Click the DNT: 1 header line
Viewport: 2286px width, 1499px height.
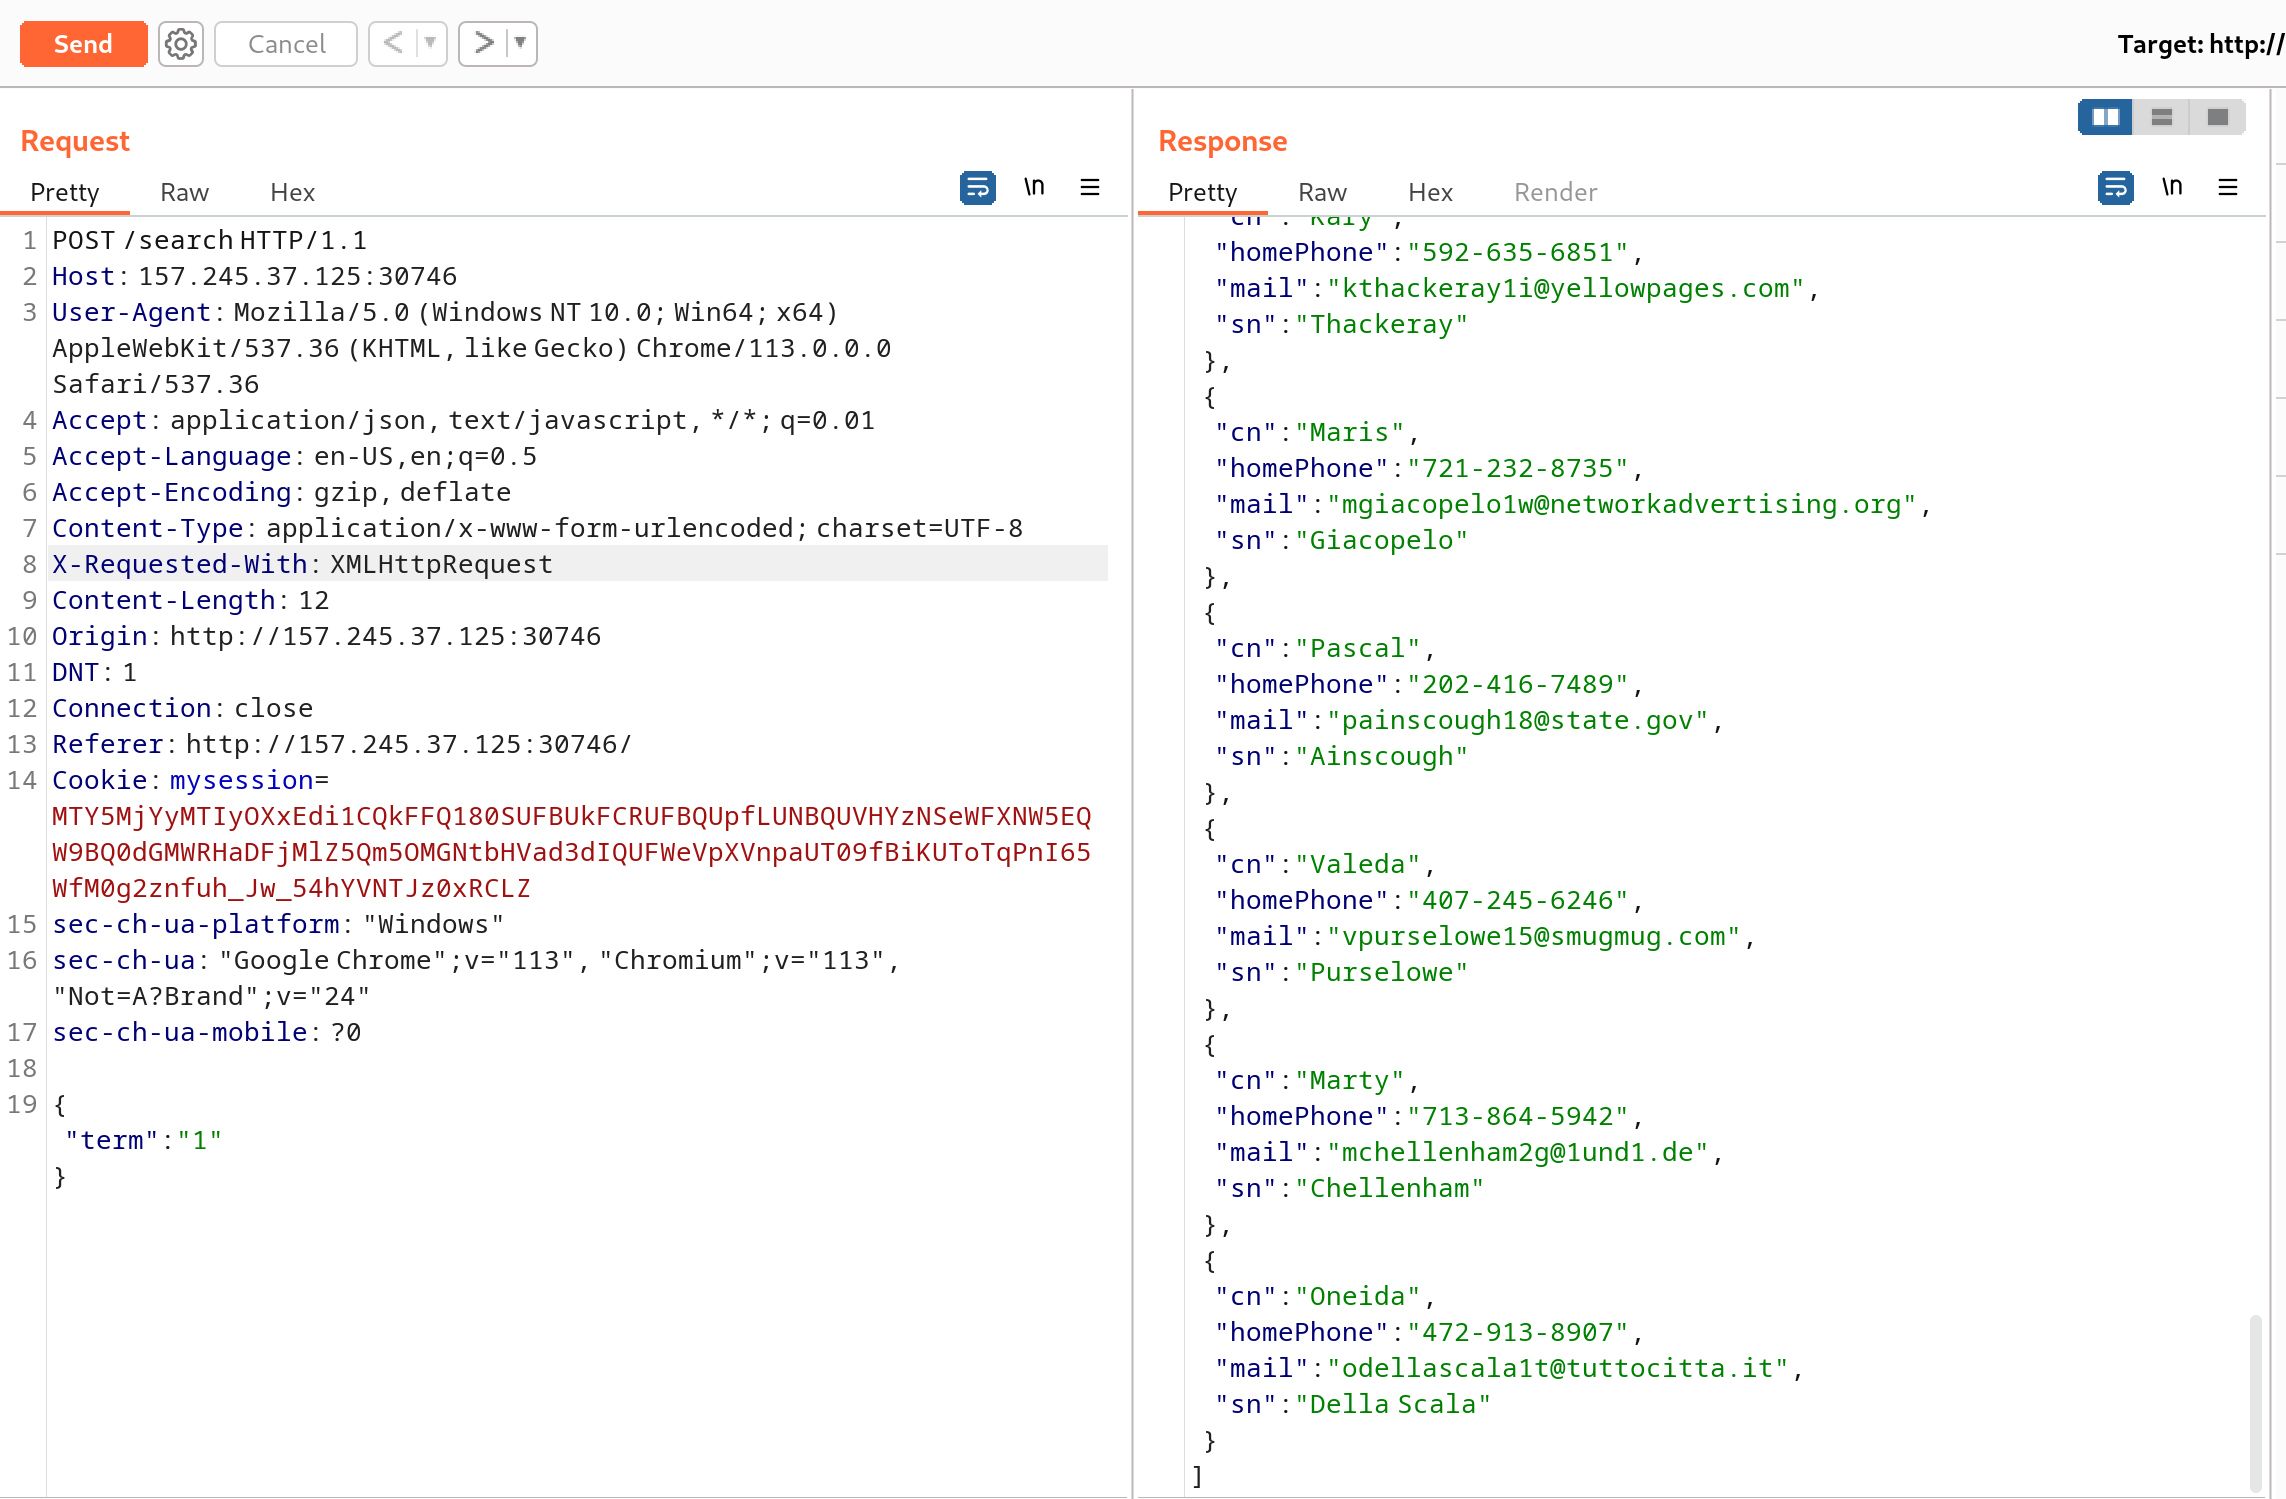[94, 672]
